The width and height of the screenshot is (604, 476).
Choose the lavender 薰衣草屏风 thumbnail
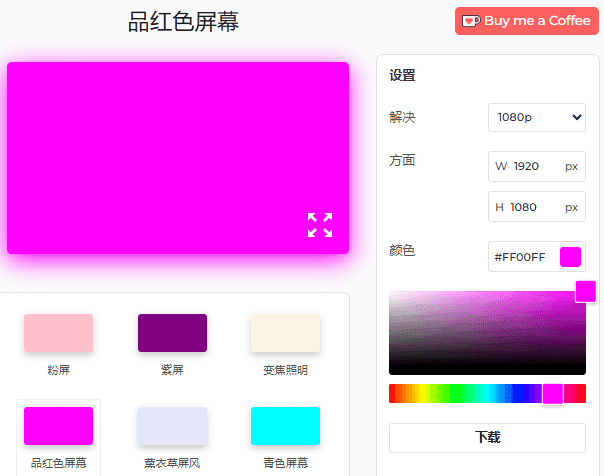(x=172, y=426)
